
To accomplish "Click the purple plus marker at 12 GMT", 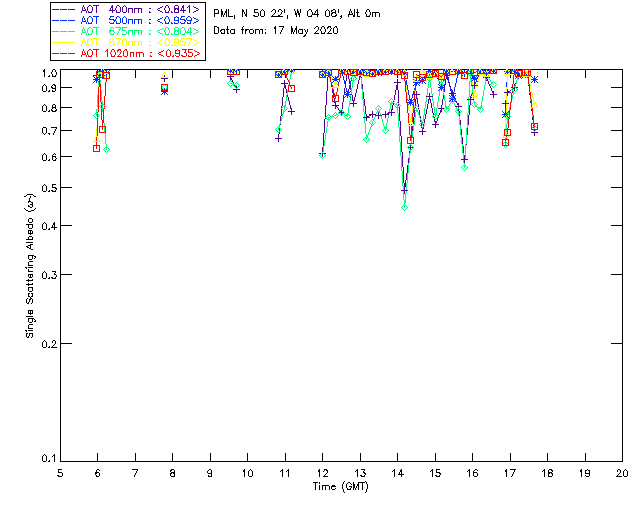I will [x=322, y=155].
